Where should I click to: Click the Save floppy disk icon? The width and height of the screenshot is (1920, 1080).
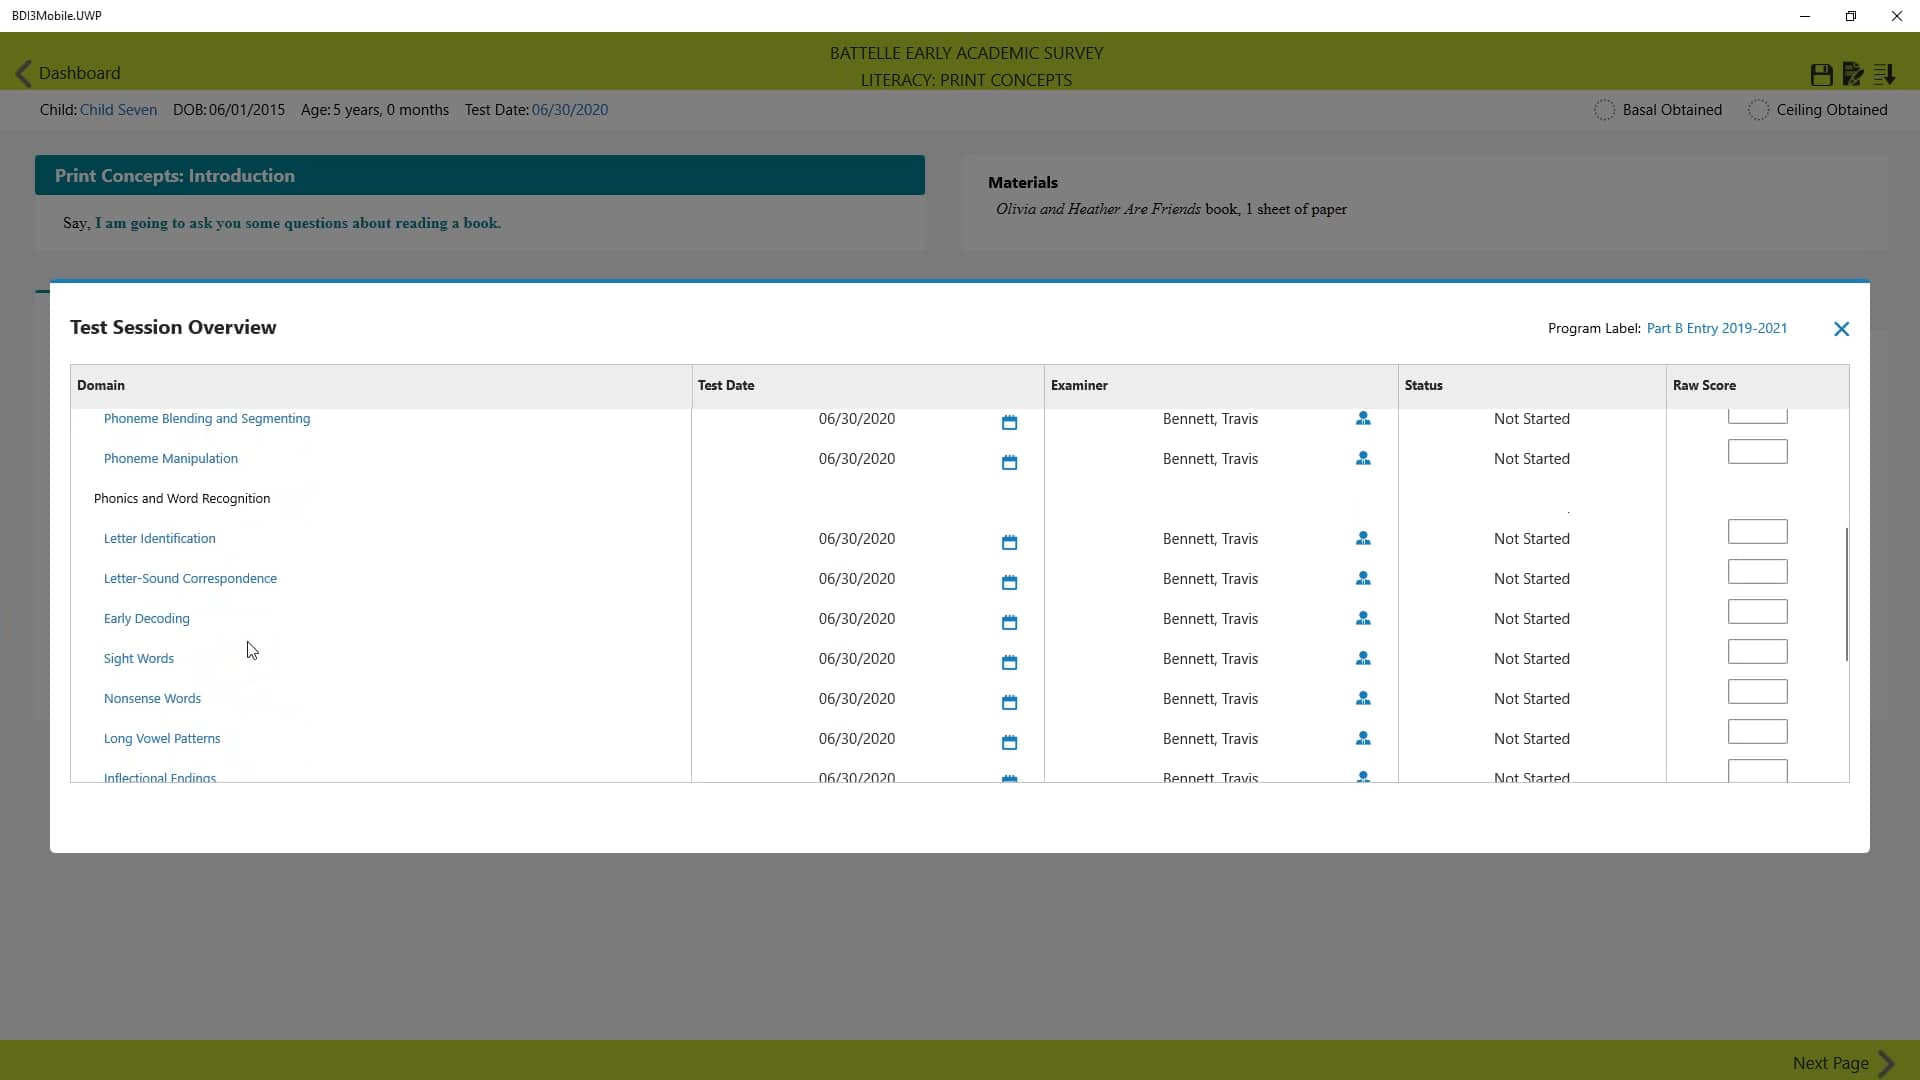[1820, 73]
